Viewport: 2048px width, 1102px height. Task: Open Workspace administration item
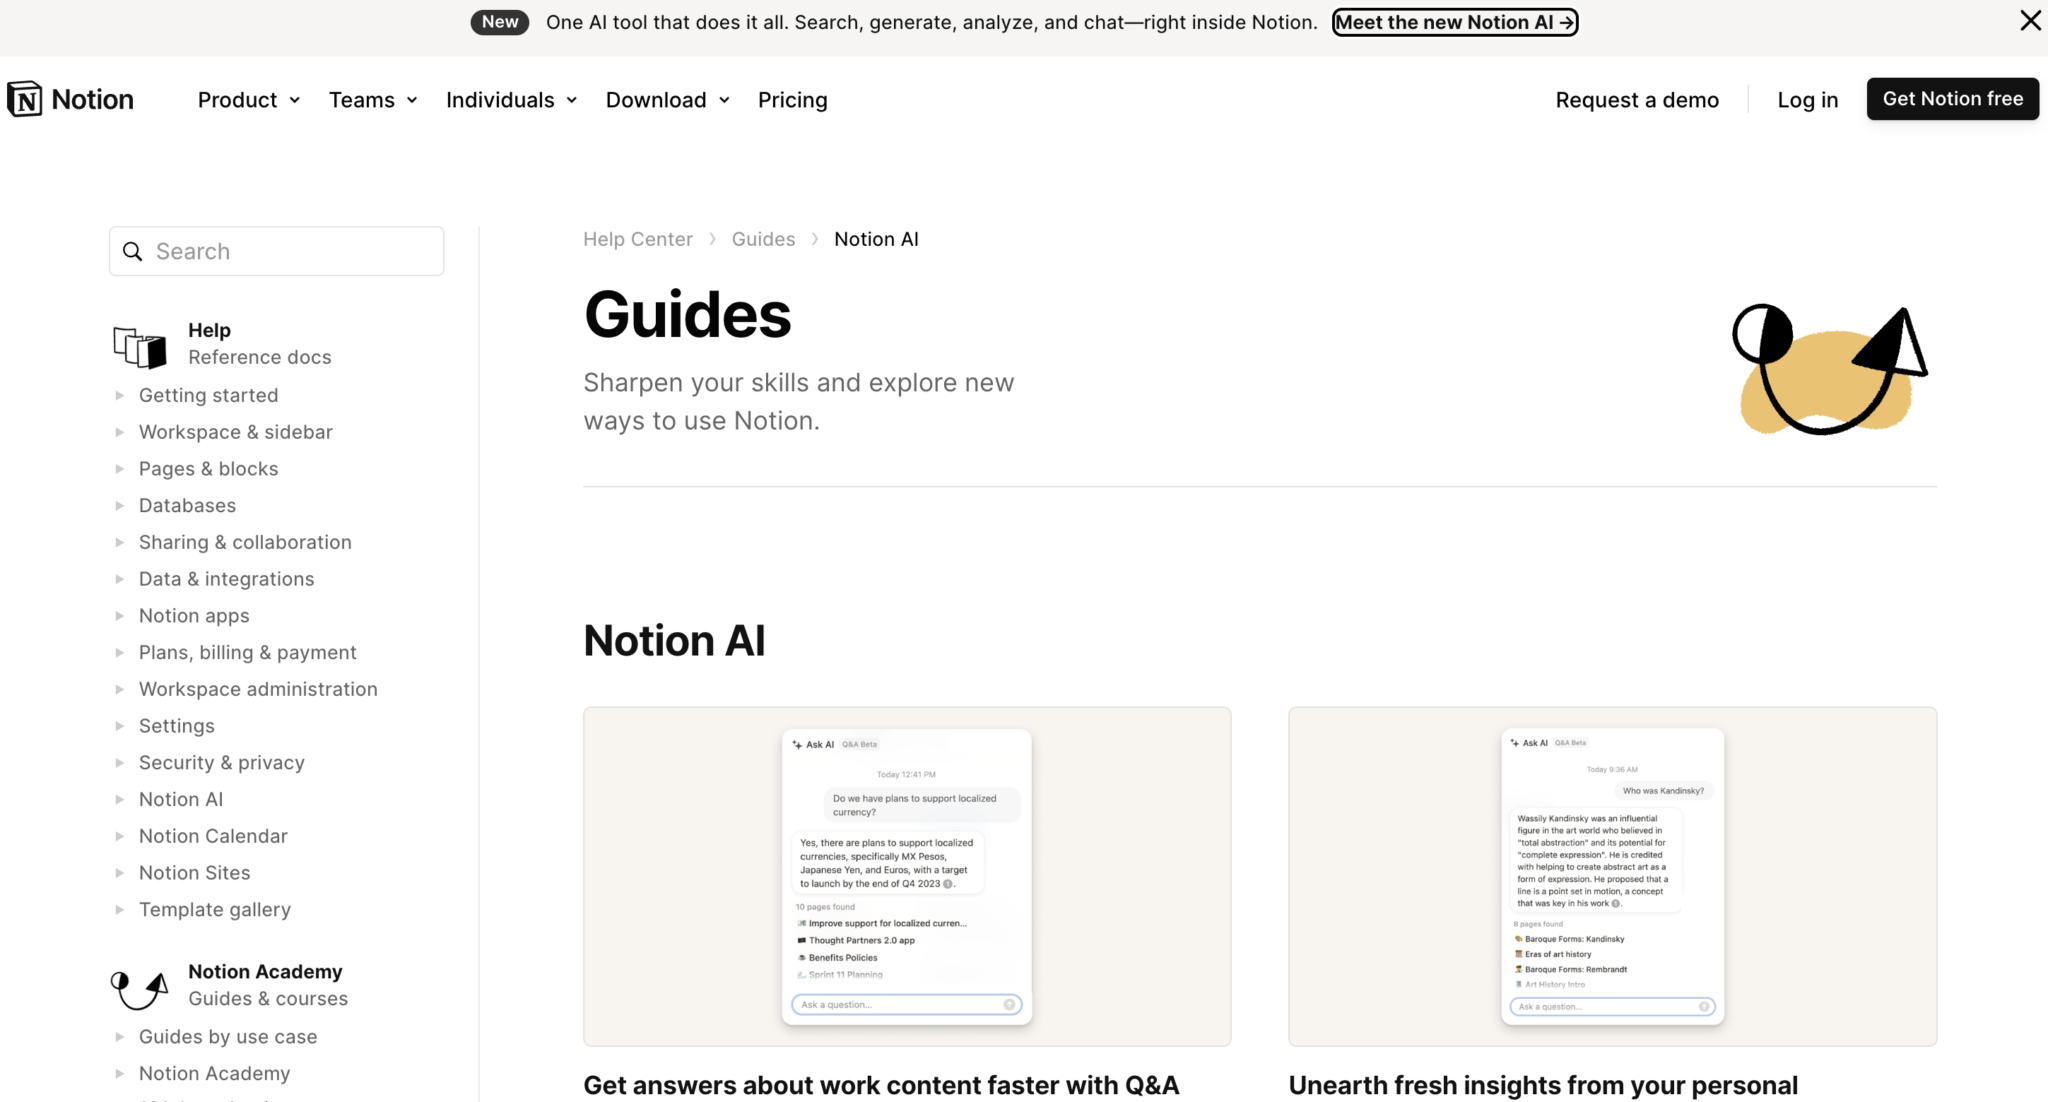click(x=258, y=689)
